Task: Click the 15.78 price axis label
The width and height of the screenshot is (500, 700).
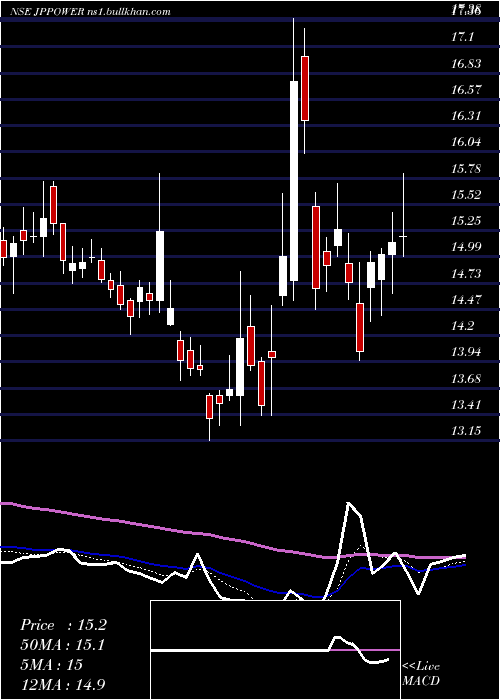Action: click(466, 169)
